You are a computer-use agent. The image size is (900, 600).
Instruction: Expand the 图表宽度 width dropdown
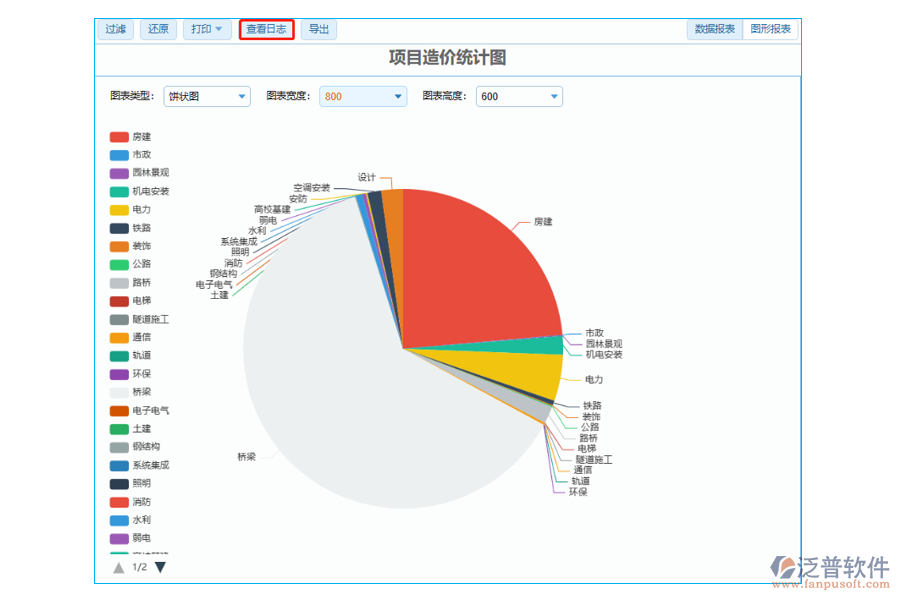363,97
